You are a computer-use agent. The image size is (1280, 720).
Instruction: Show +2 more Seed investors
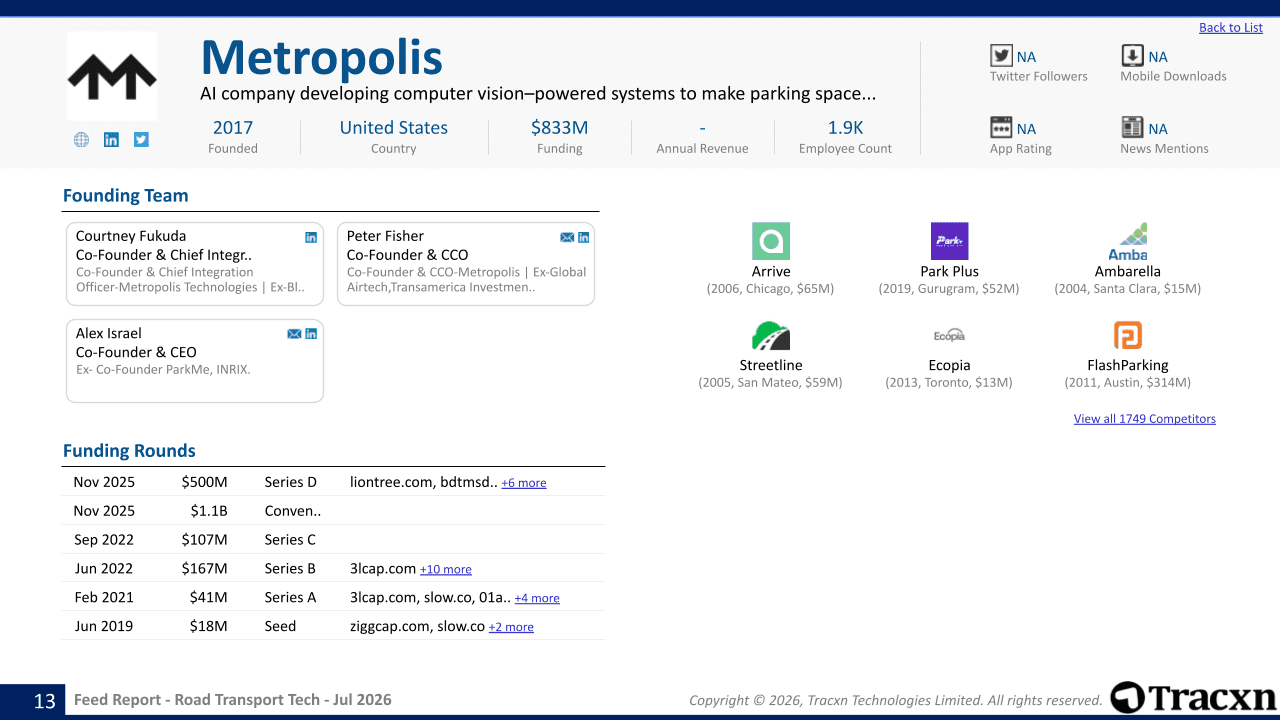[x=511, y=627]
